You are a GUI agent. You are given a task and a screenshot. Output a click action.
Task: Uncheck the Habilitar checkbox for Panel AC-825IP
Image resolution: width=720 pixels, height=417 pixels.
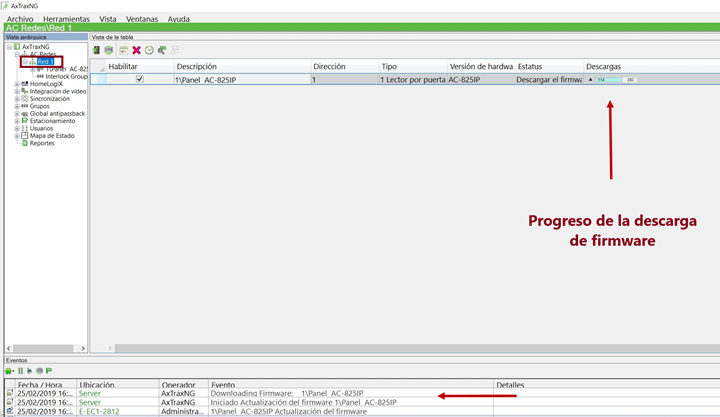coord(140,79)
